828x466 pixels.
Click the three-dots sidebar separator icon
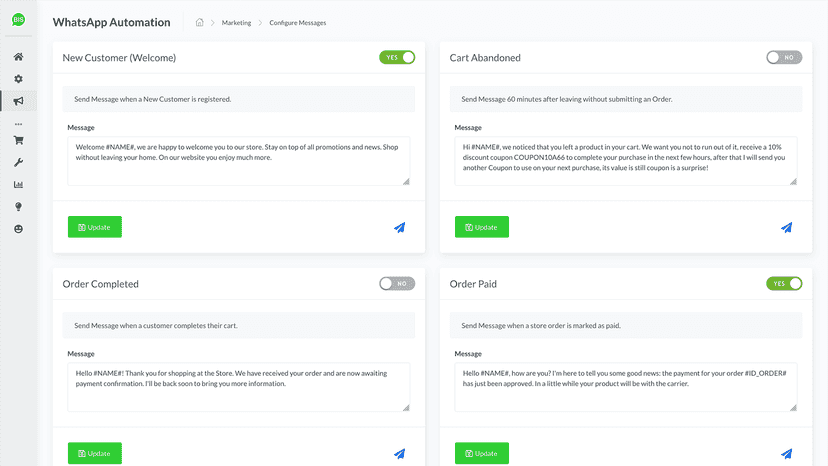pos(18,124)
